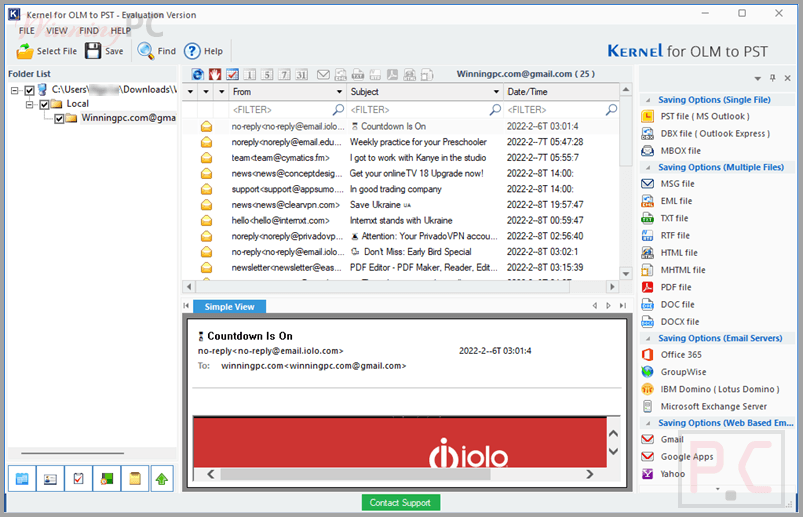803x517 pixels.
Task: Click the checked calendar toolbar icon
Action: (x=233, y=75)
